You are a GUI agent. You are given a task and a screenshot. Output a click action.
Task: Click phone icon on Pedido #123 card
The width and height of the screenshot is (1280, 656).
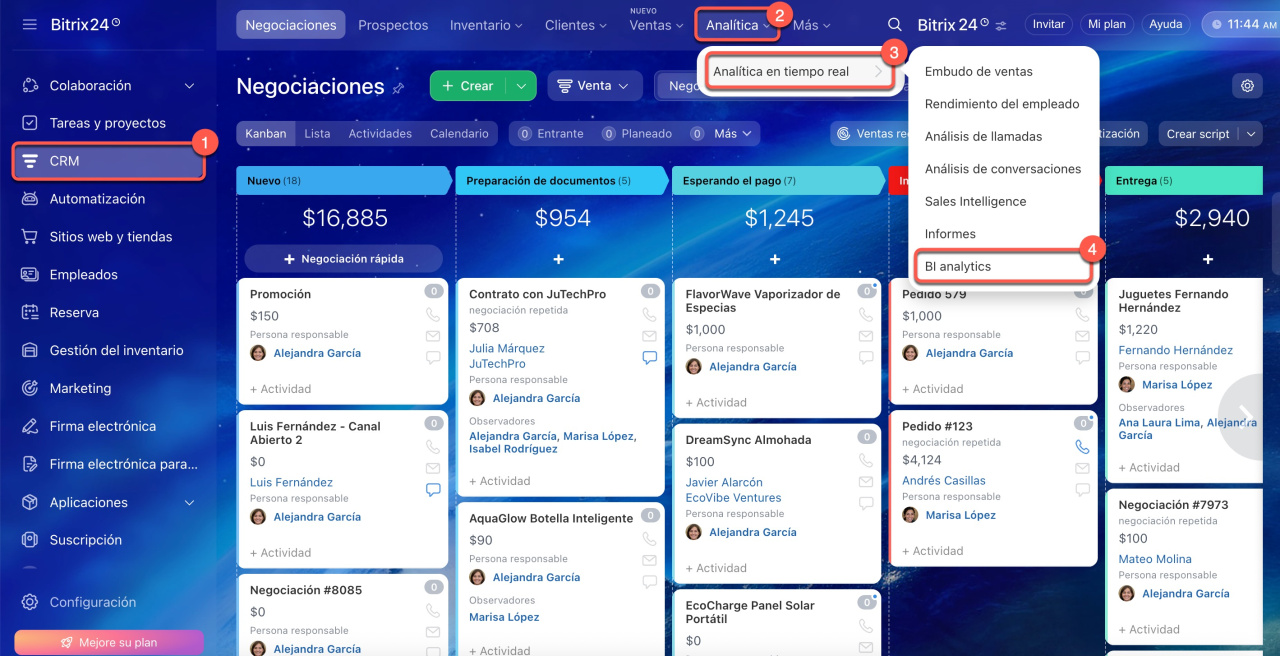[1082, 447]
